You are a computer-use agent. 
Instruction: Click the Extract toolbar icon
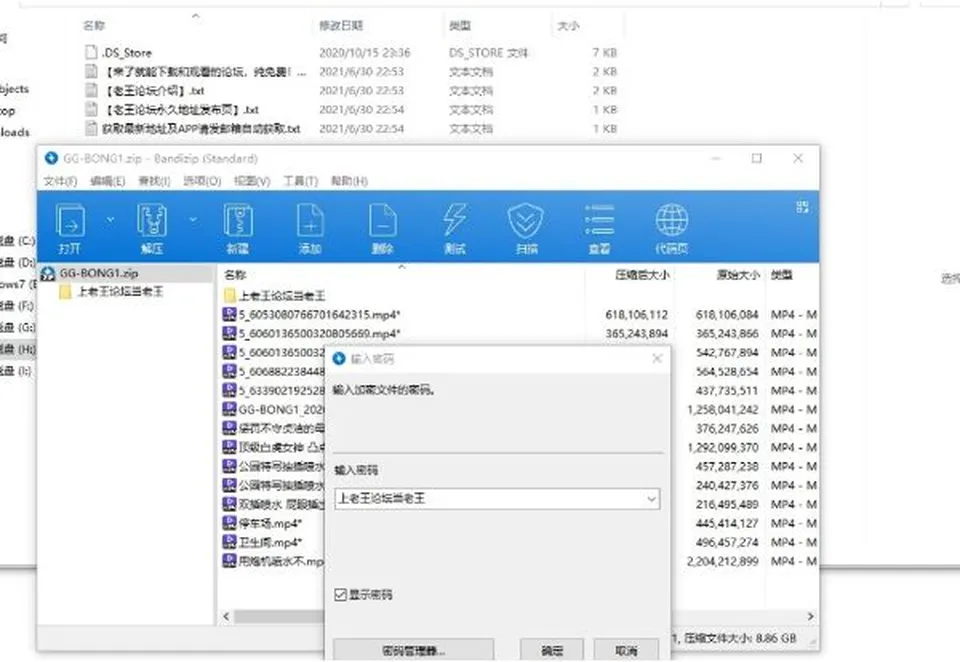point(151,228)
